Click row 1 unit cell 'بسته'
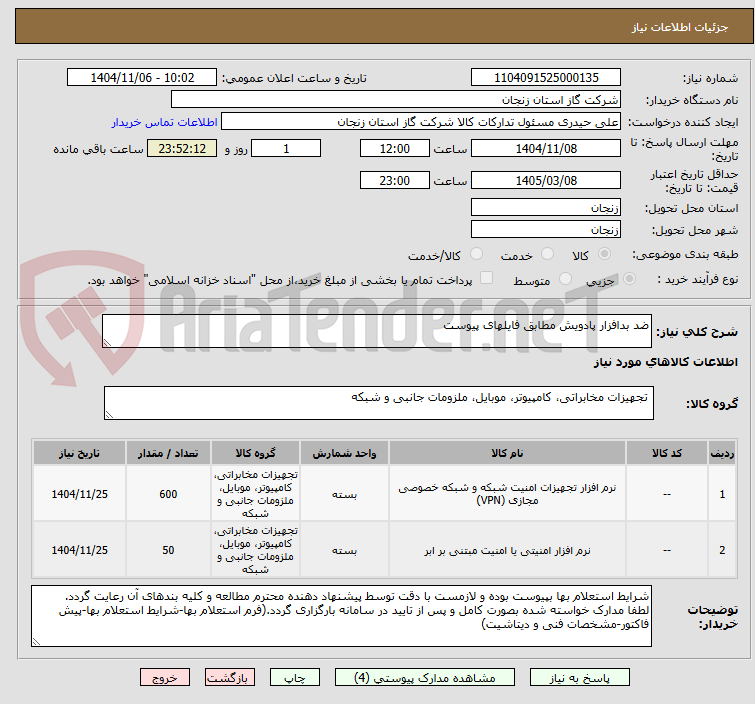Viewport: 755px width, 704px height. [344, 494]
